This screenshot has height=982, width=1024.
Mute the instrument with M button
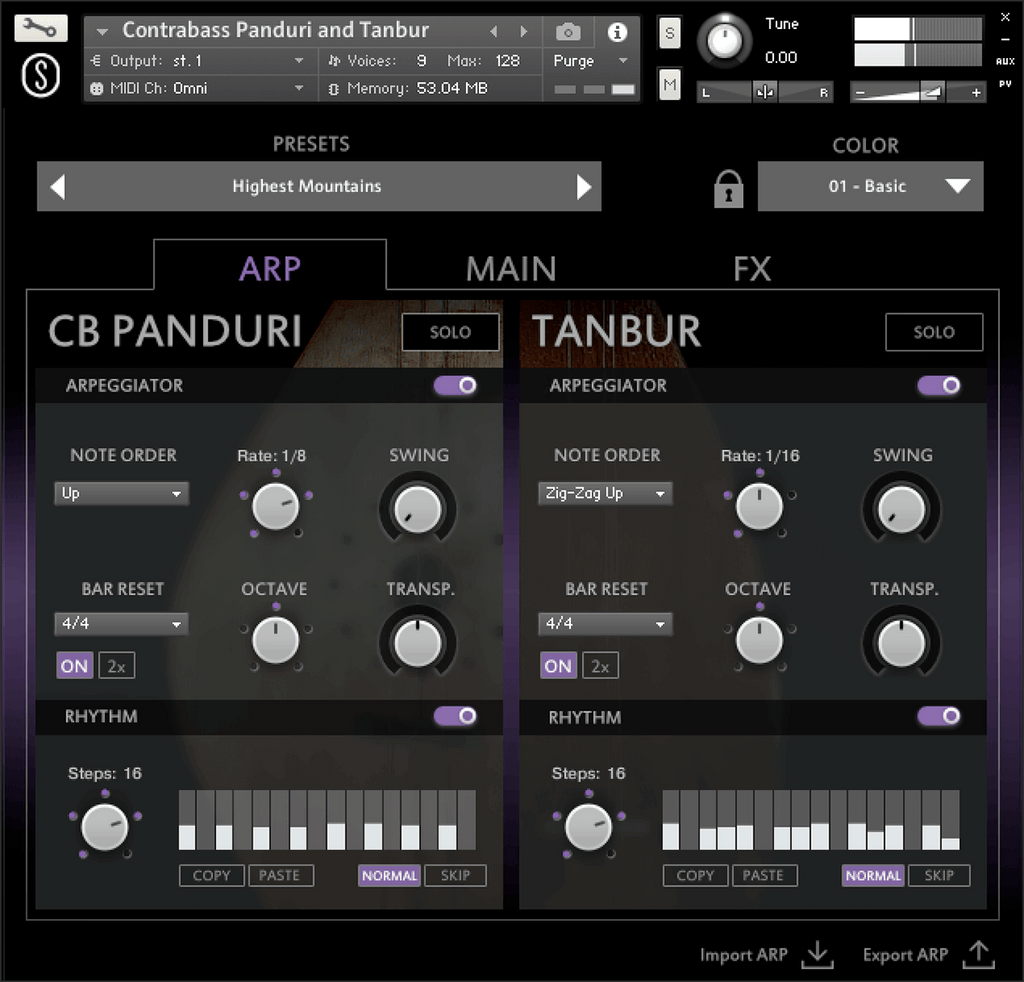pos(669,84)
